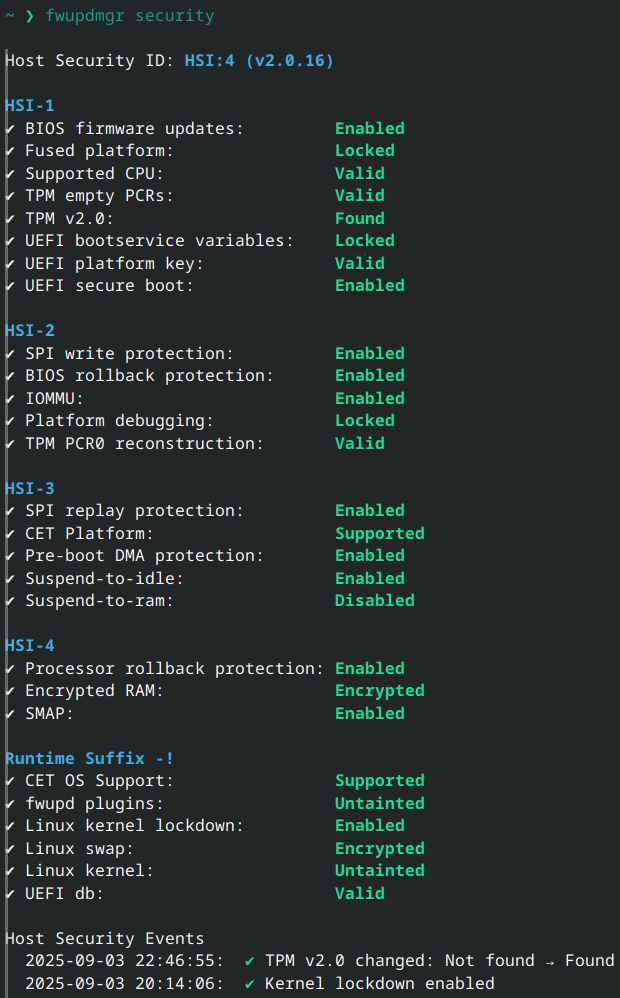Click the checkmark next to Suspend-to-ram
620x998 pixels.
10,601
